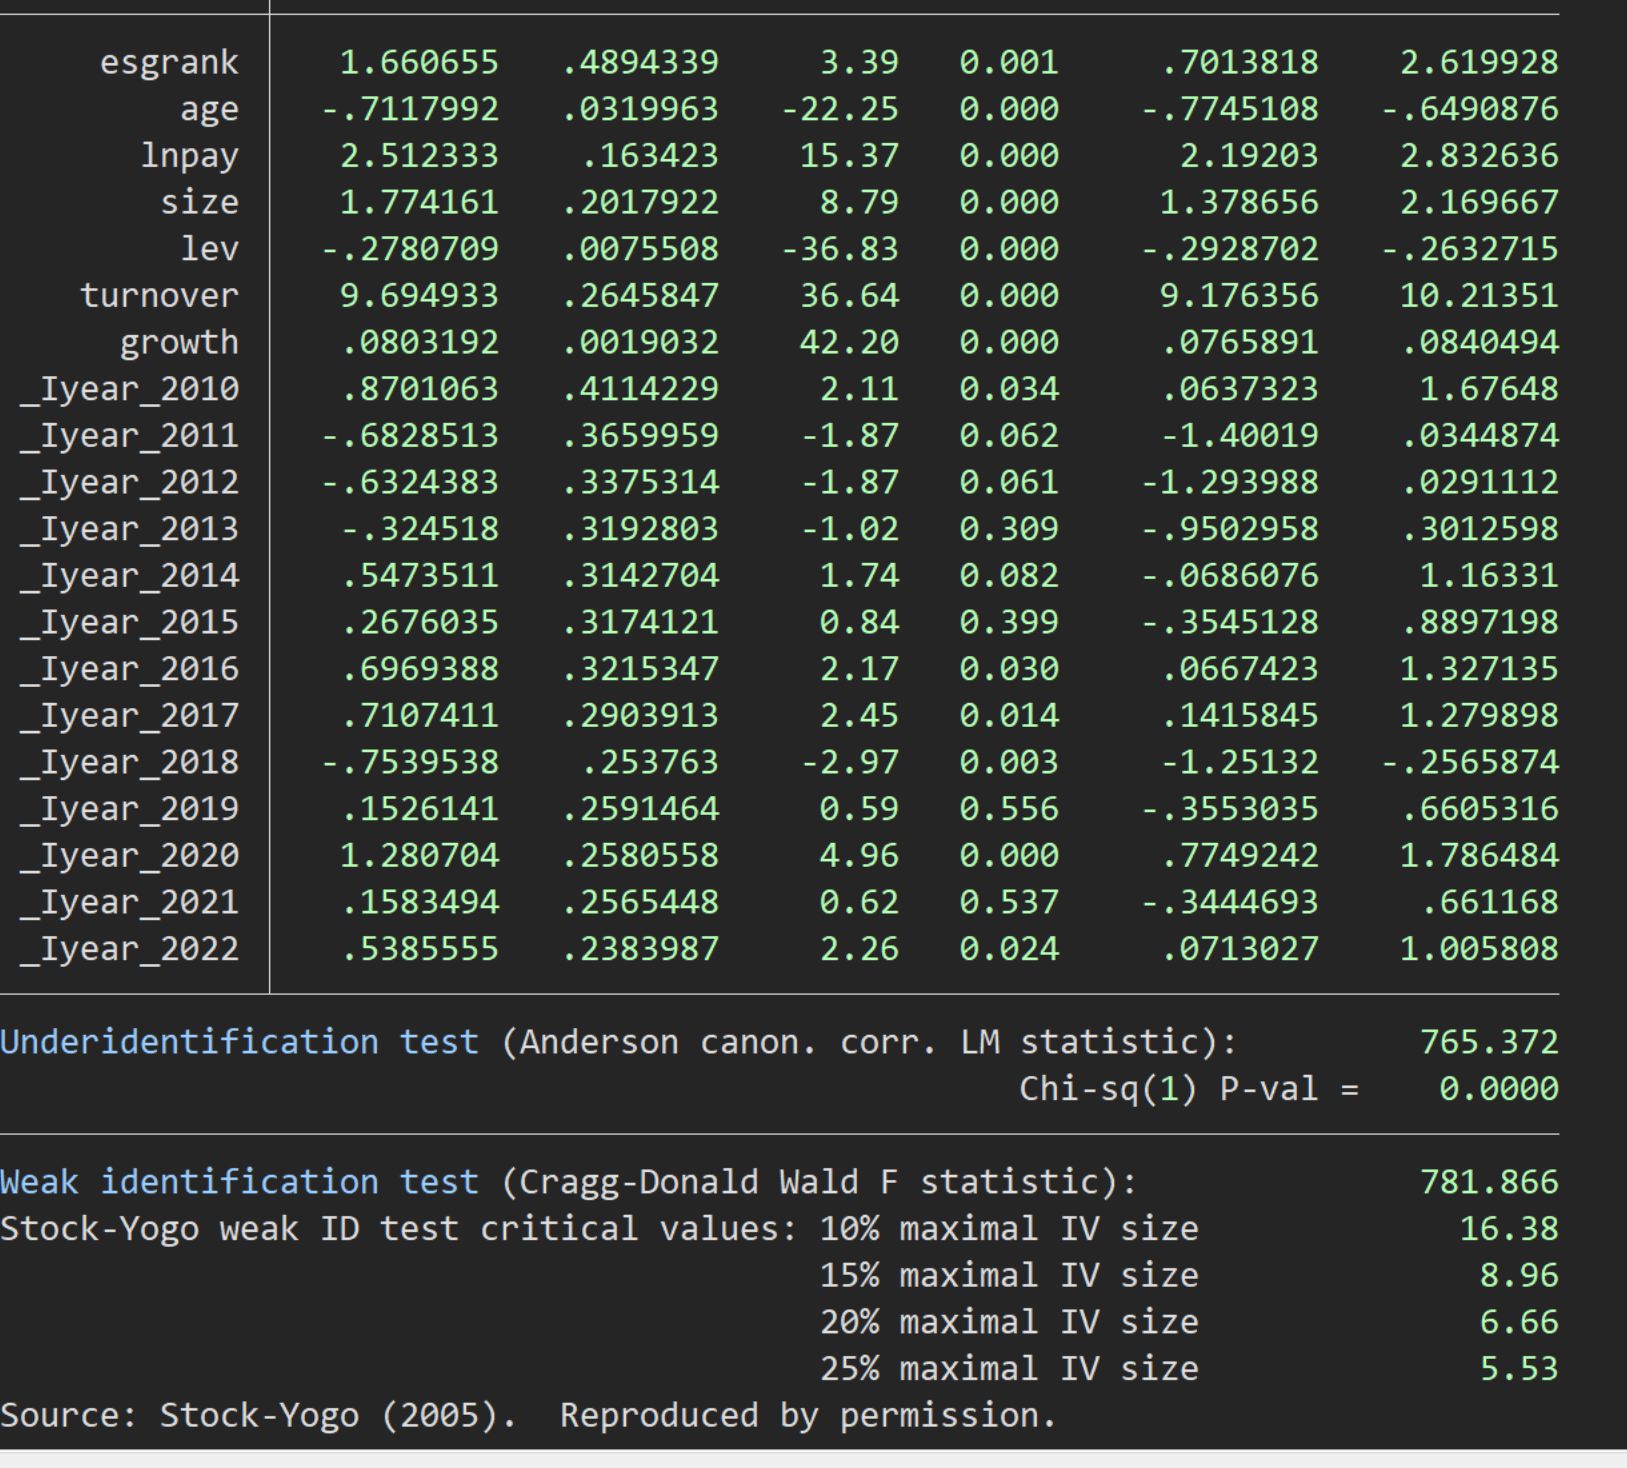1627x1468 pixels.
Task: Select the _Iyear_2014 coefficient .5473511
Action: click(420, 576)
